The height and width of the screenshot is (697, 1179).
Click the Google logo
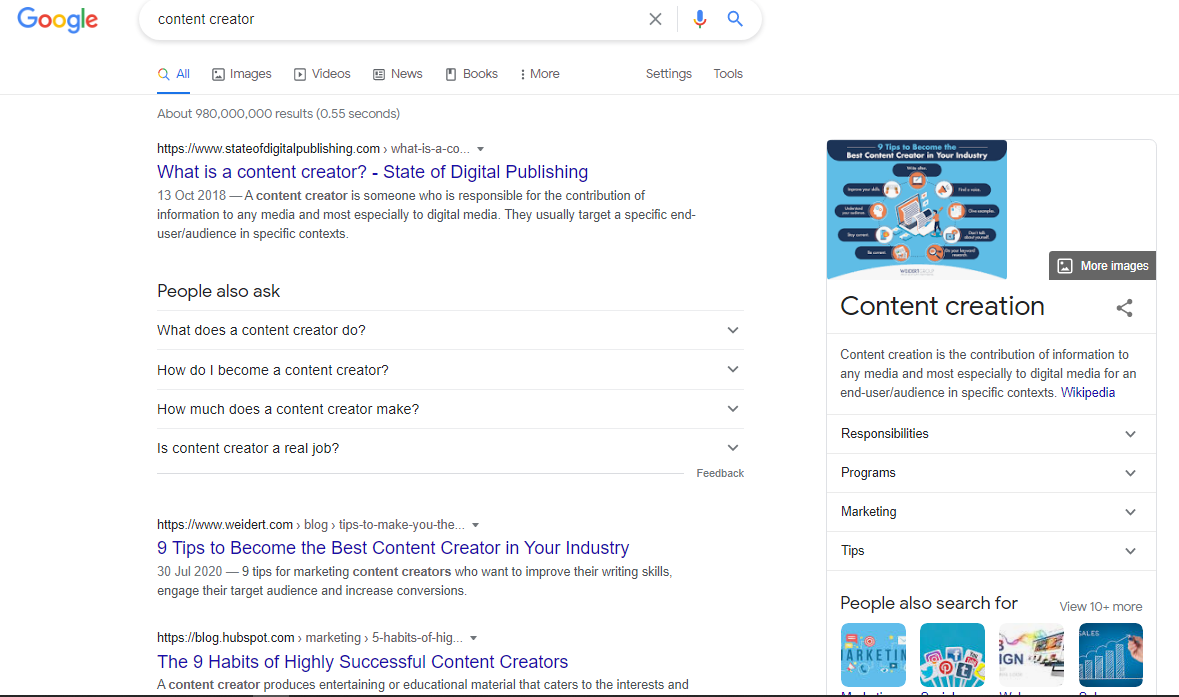coord(58,20)
